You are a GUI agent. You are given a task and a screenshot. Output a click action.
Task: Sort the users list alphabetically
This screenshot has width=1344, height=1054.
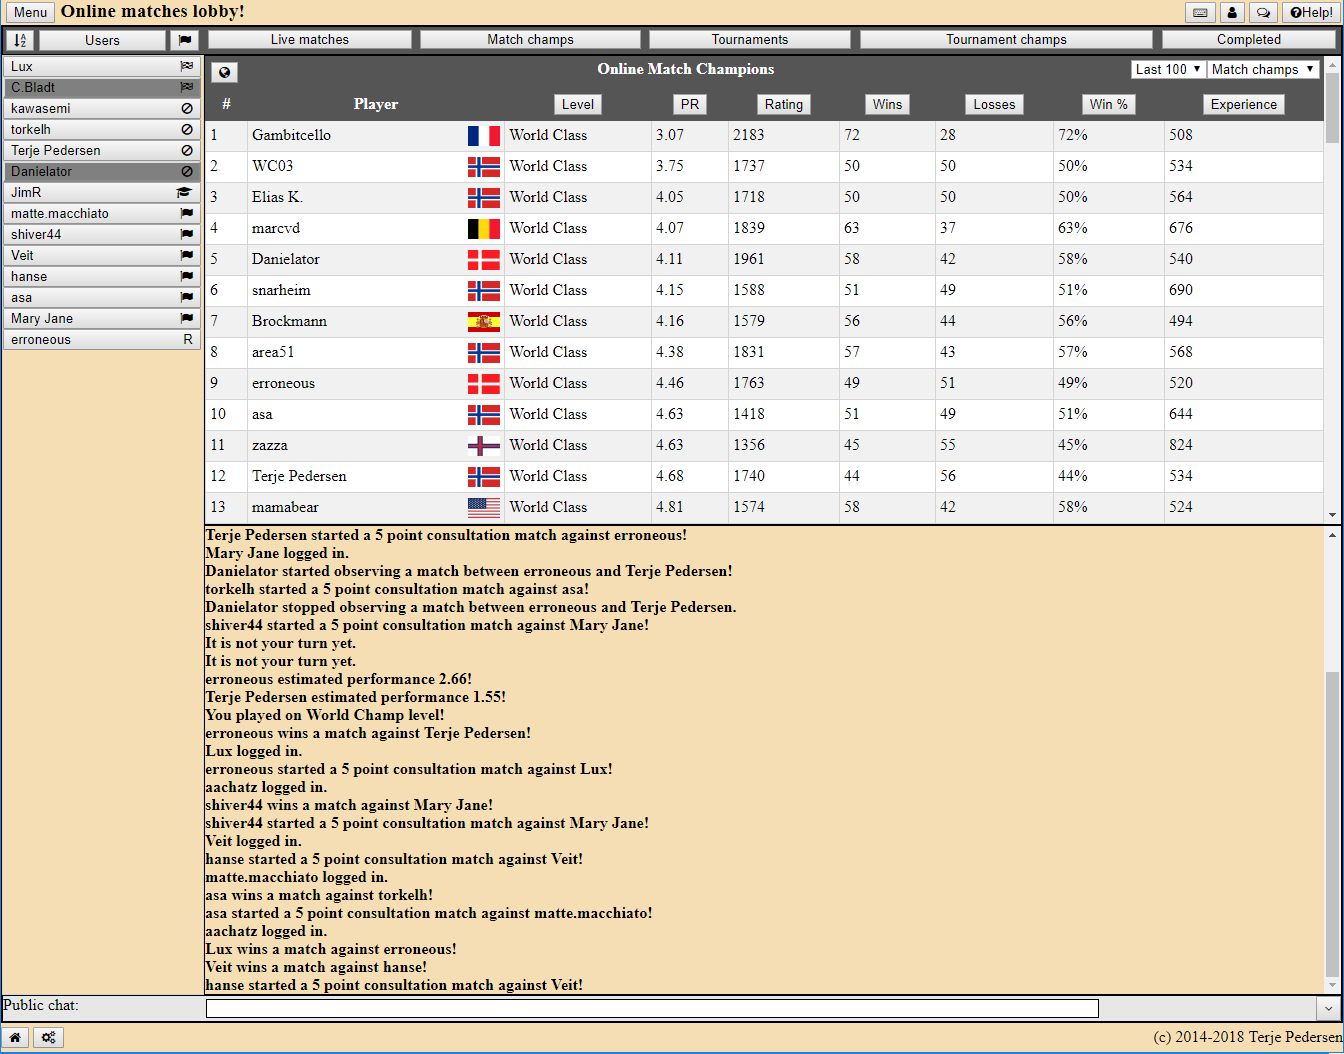coord(20,40)
